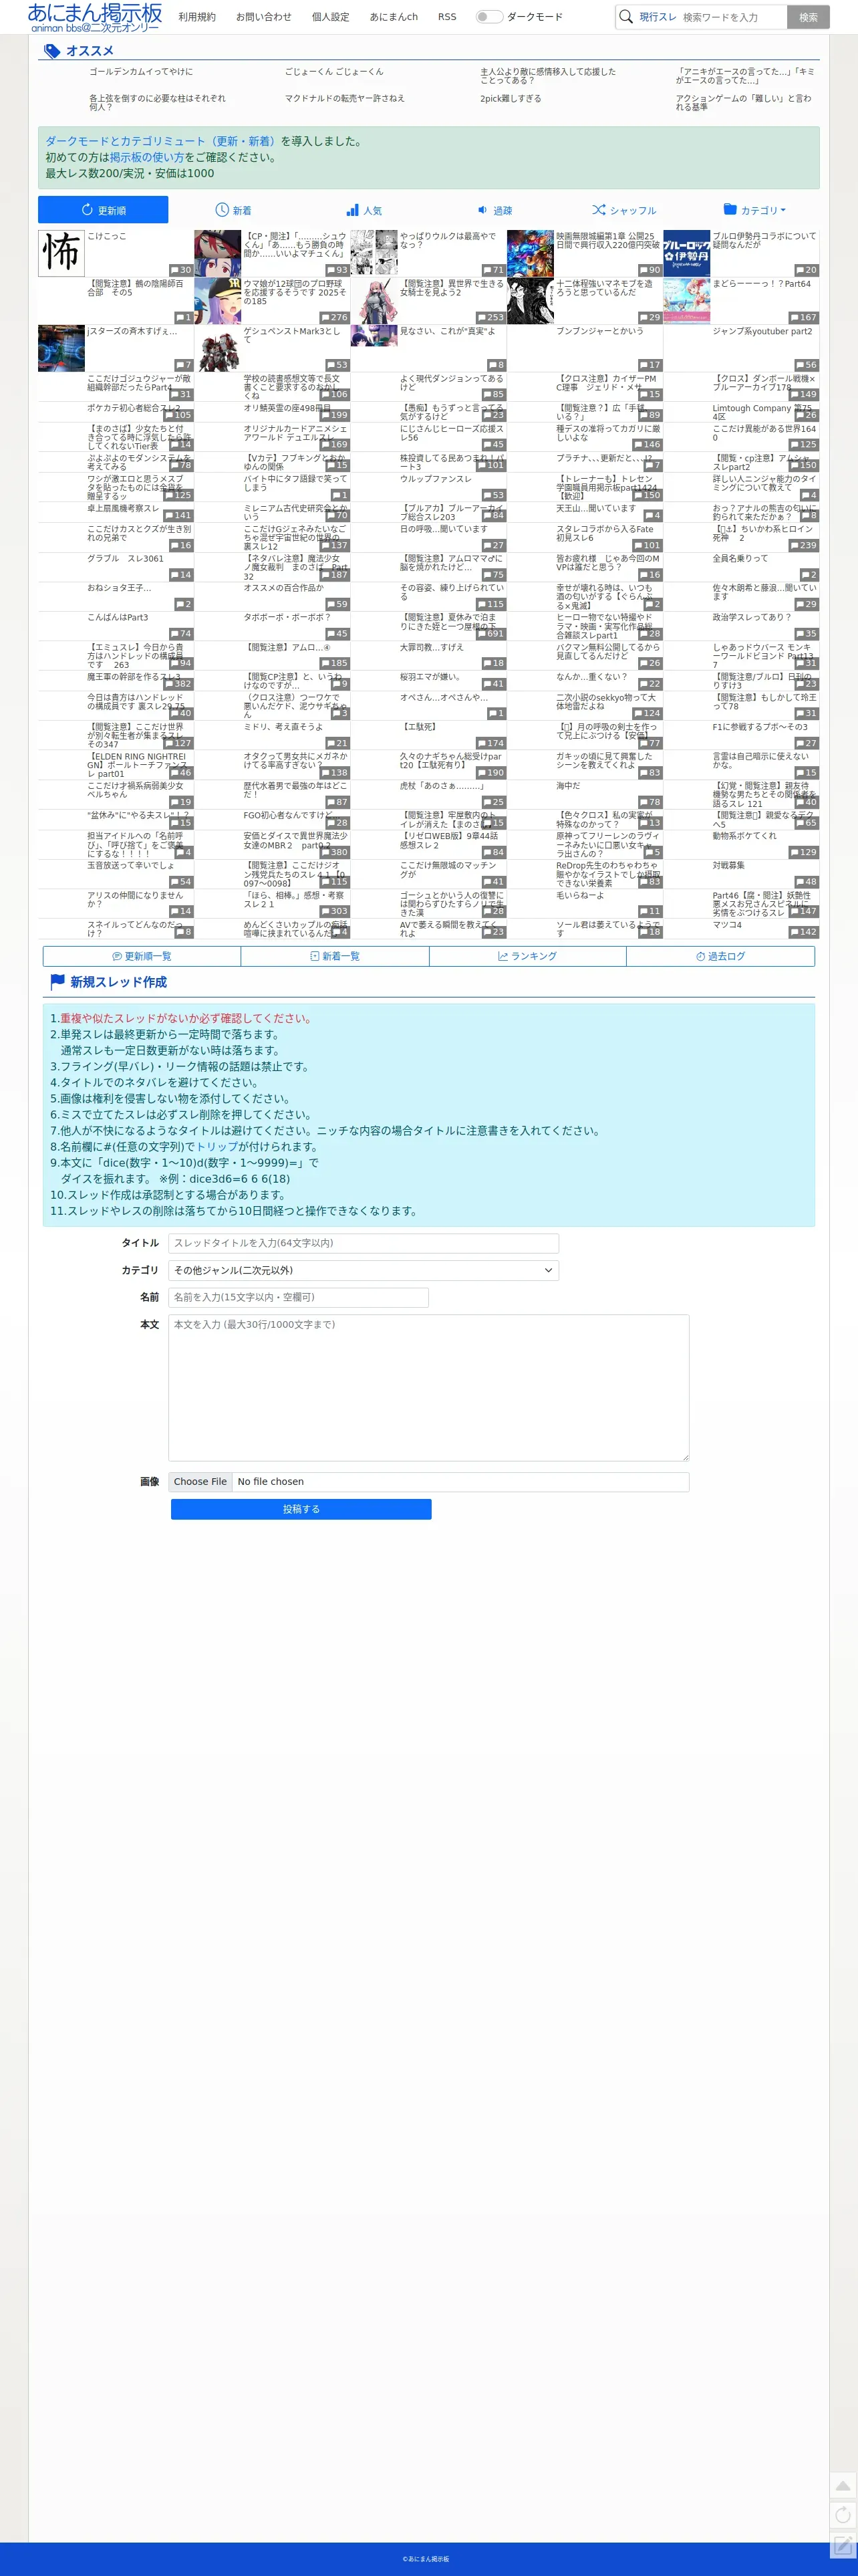Focus the スレッドタイトル input field
Viewport: 858px width, 2576px height.
[363, 1243]
